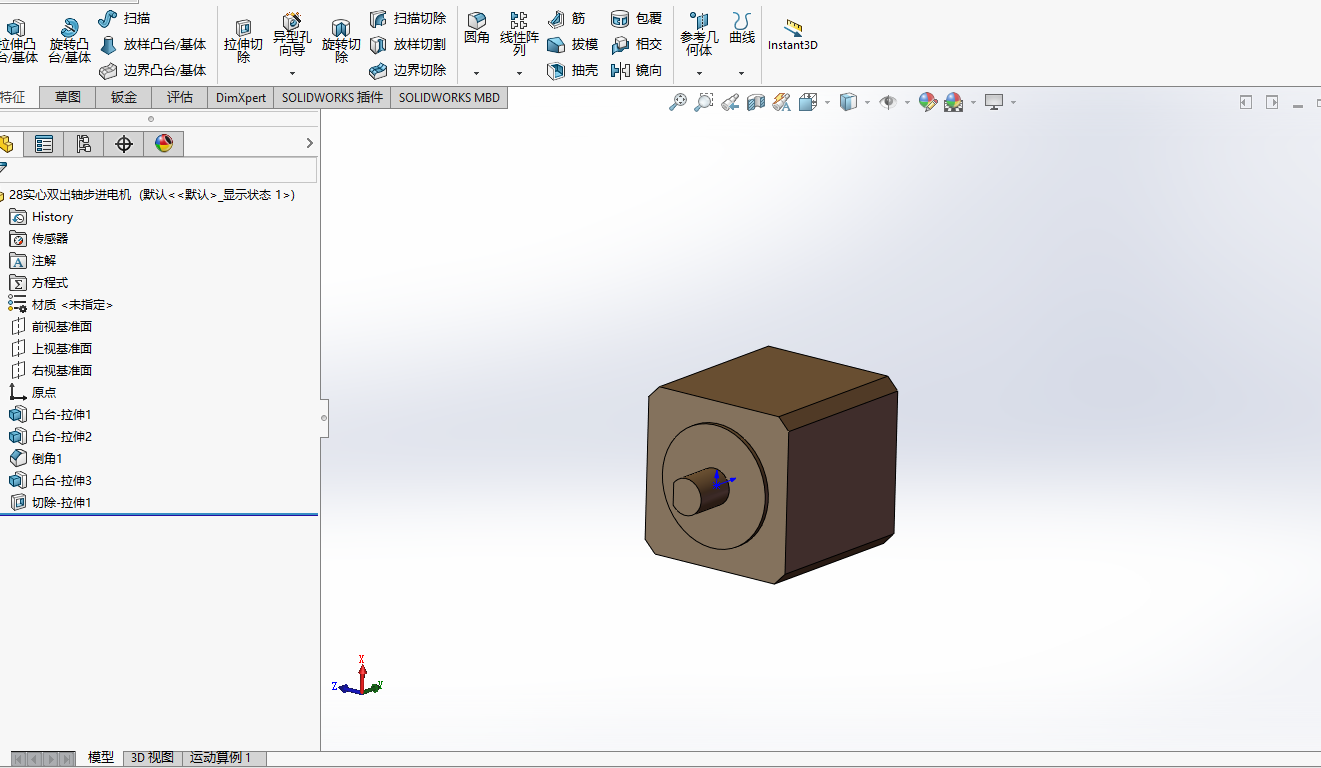The image size is (1321, 768).
Task: Select the Swept Boss/Base (扫描) tool
Action: click(125, 18)
